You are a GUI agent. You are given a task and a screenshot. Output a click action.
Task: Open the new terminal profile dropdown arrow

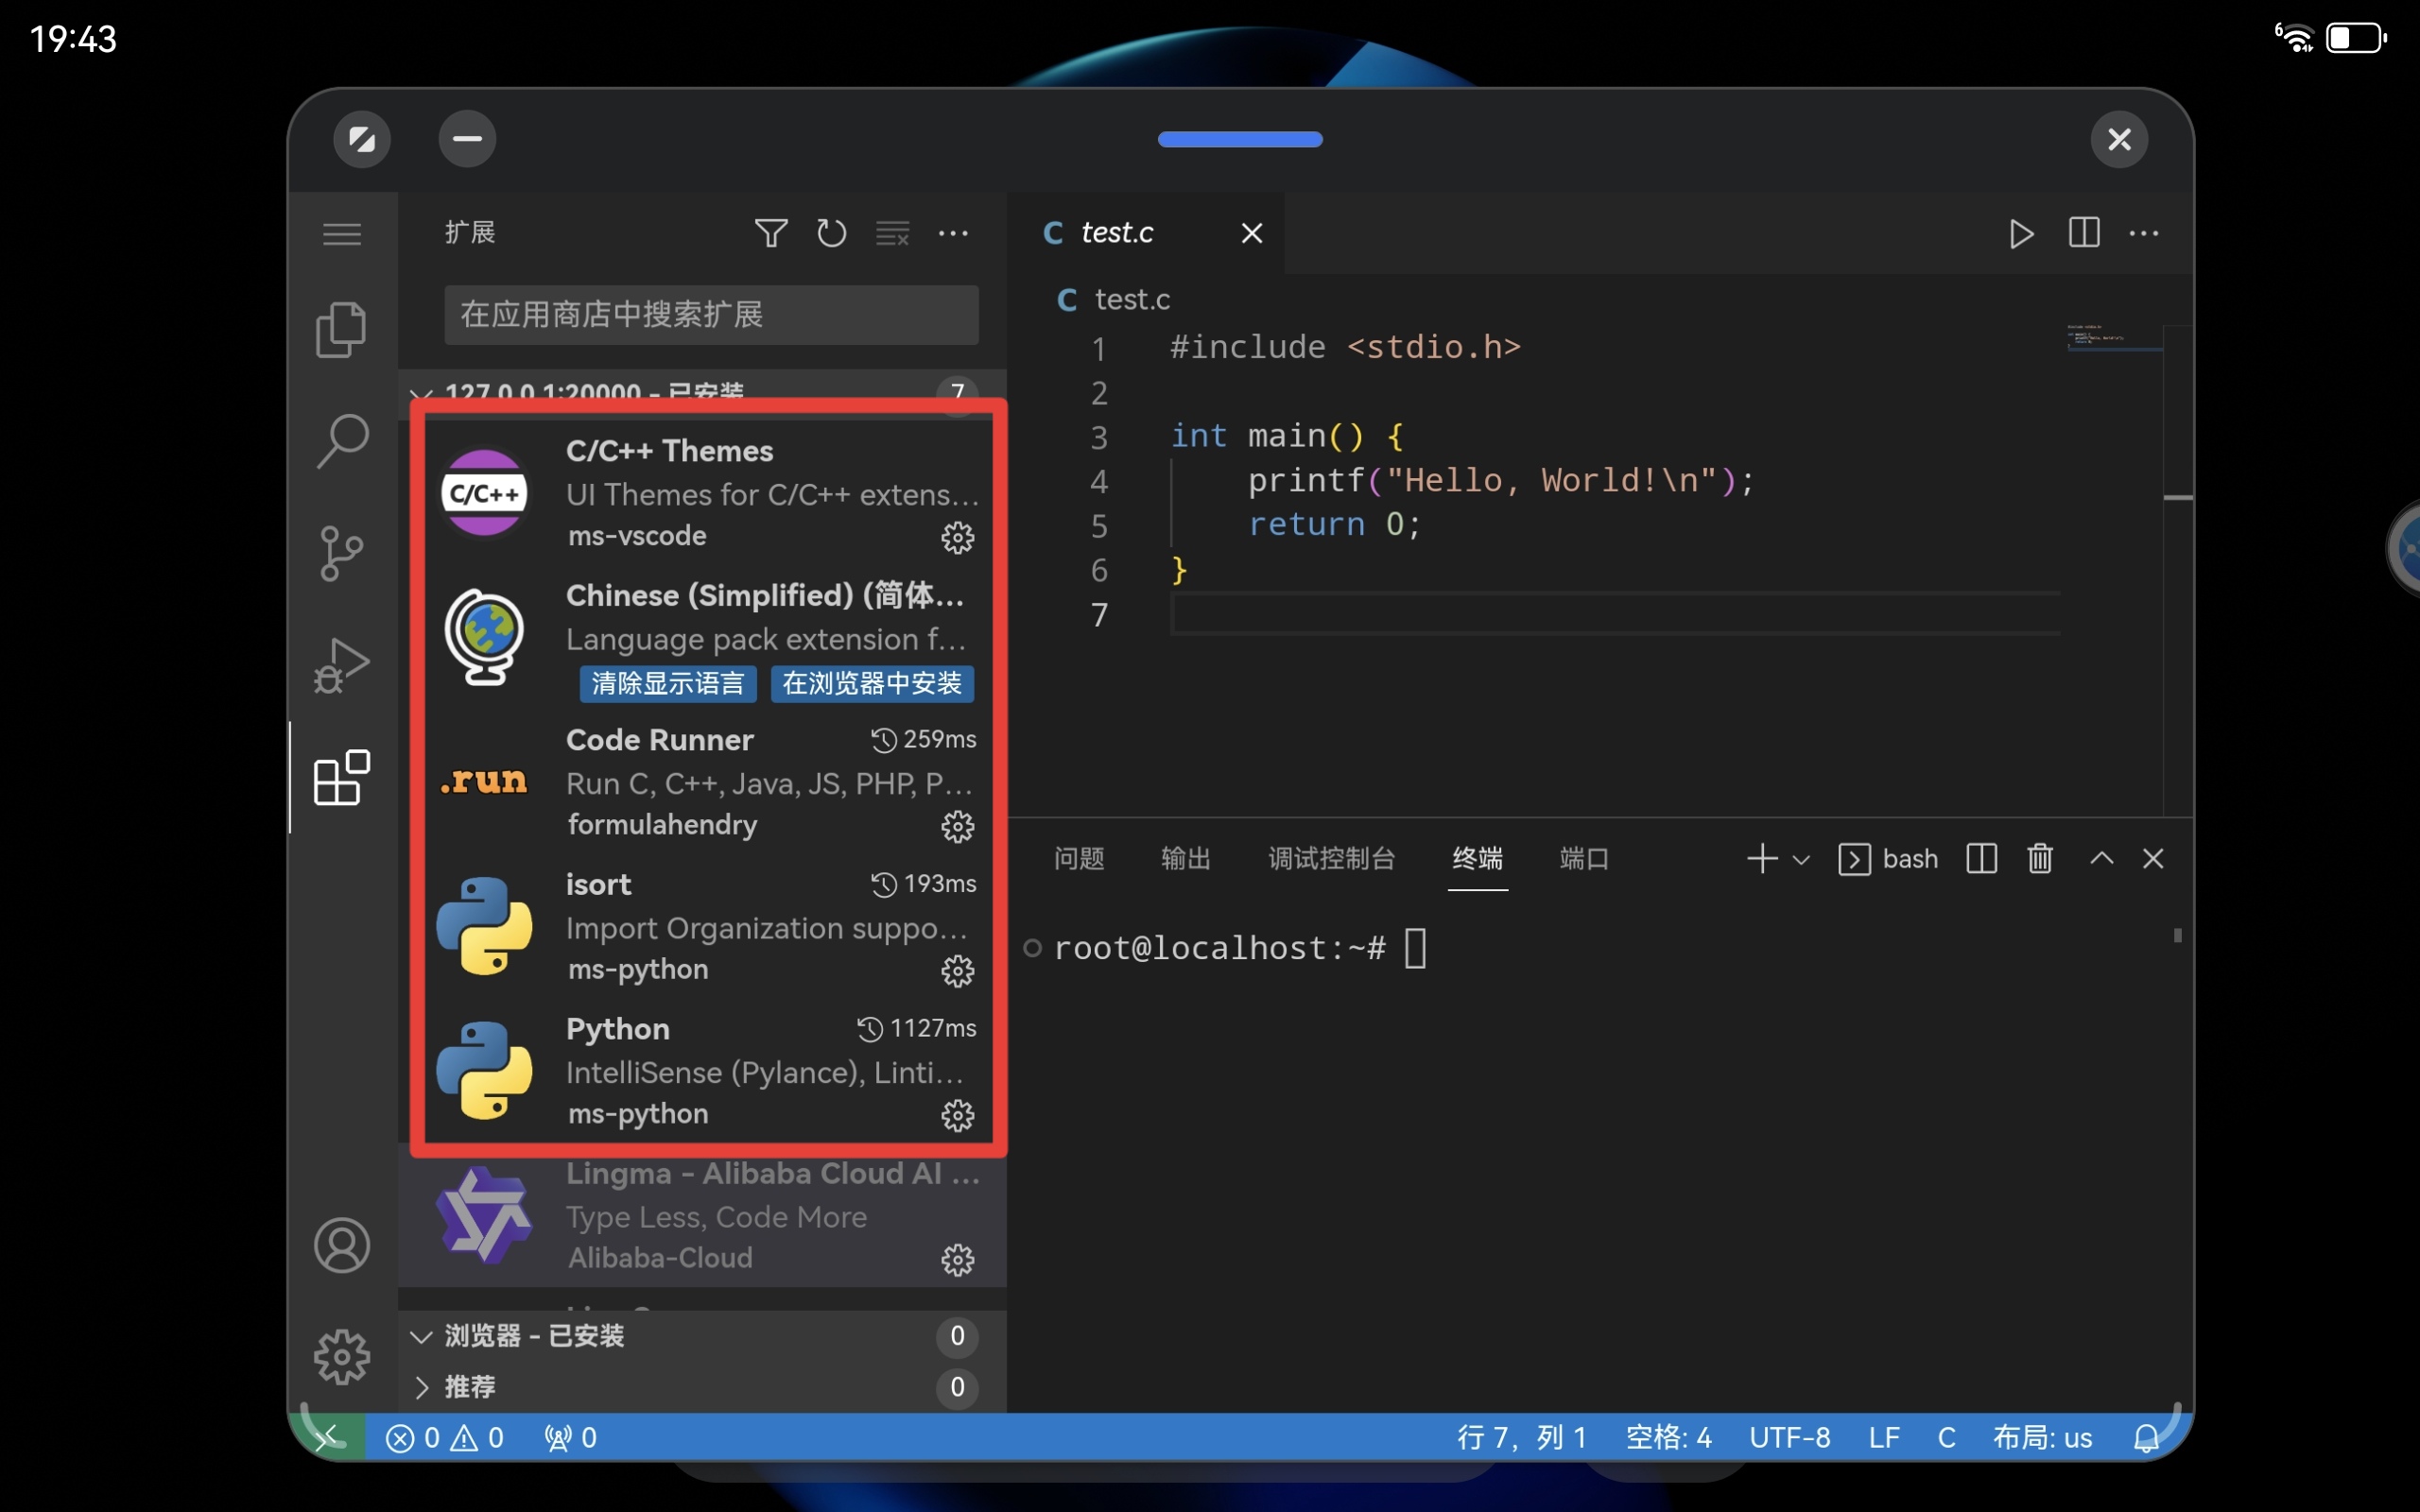(x=1802, y=860)
